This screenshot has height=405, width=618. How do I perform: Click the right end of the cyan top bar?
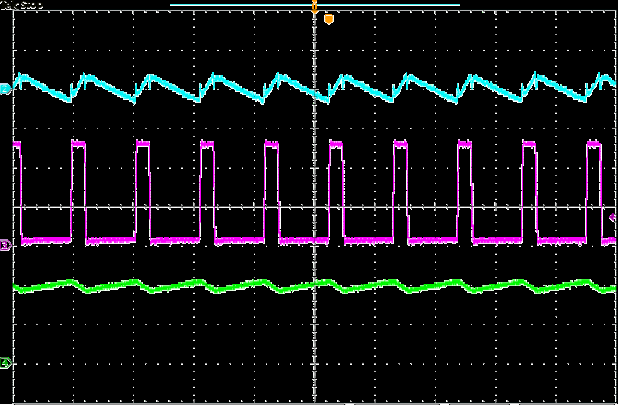click(x=458, y=5)
